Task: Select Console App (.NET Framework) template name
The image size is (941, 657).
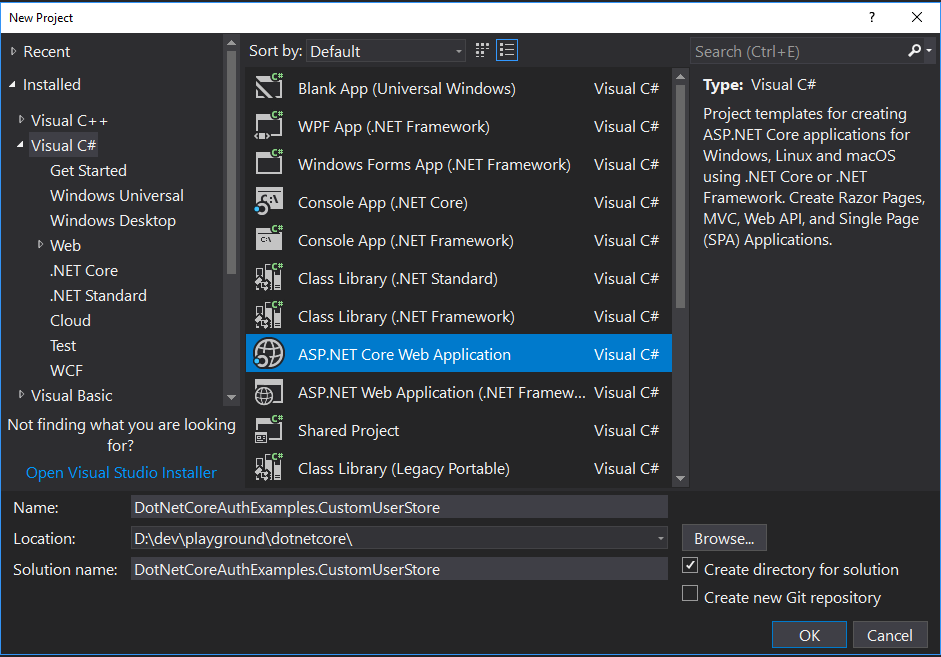Action: tap(406, 241)
